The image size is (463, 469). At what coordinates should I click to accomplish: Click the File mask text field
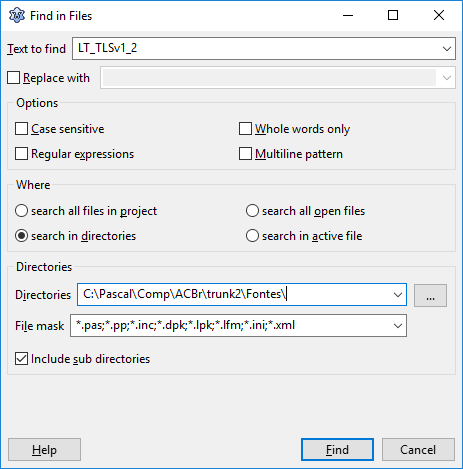click(230, 325)
